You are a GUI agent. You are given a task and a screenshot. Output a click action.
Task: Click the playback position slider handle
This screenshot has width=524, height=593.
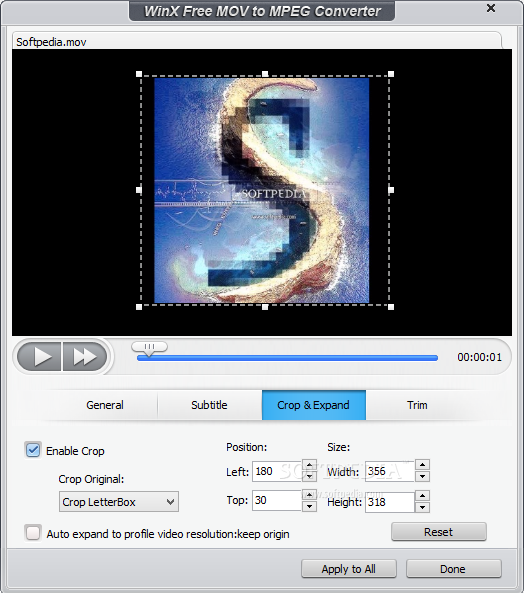pyautogui.click(x=149, y=348)
